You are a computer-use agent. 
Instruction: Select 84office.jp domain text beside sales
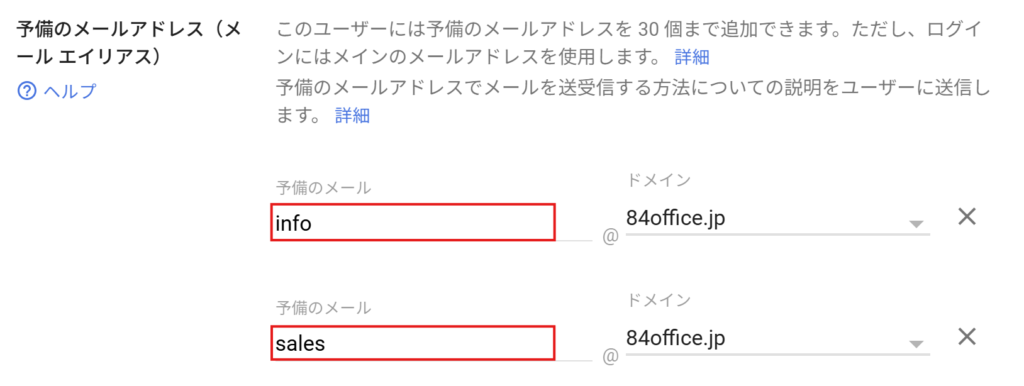pos(675,338)
